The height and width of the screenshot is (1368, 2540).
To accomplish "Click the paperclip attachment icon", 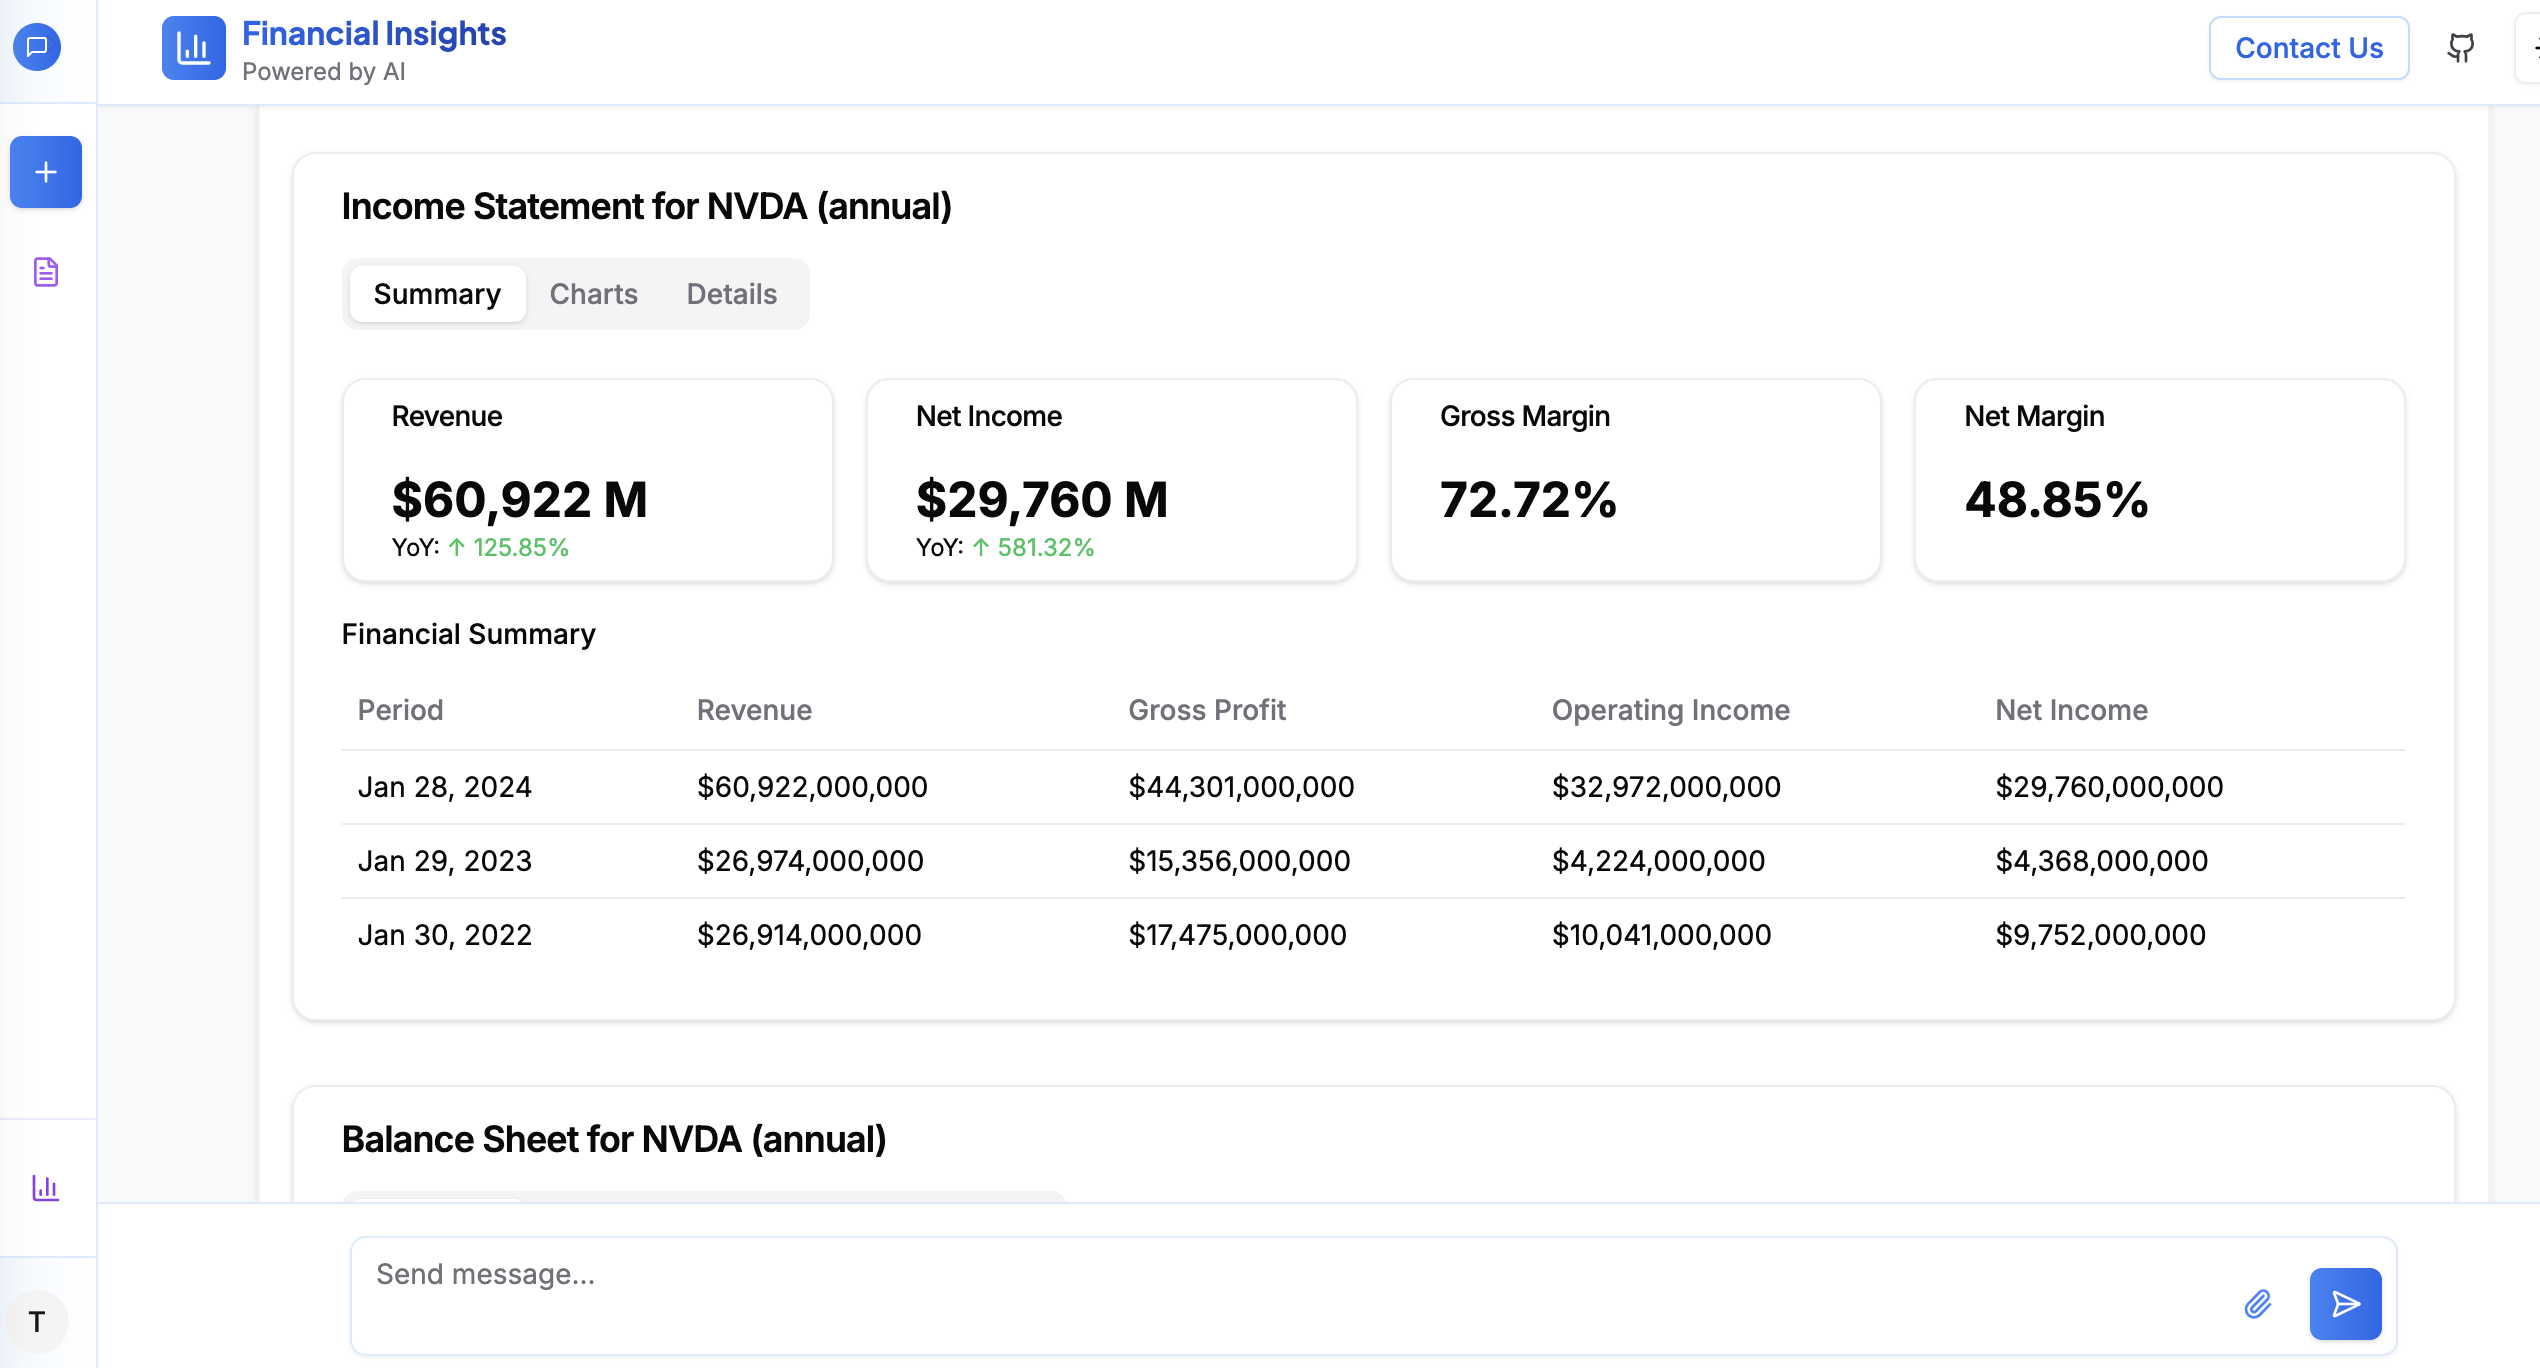I will tap(2258, 1304).
